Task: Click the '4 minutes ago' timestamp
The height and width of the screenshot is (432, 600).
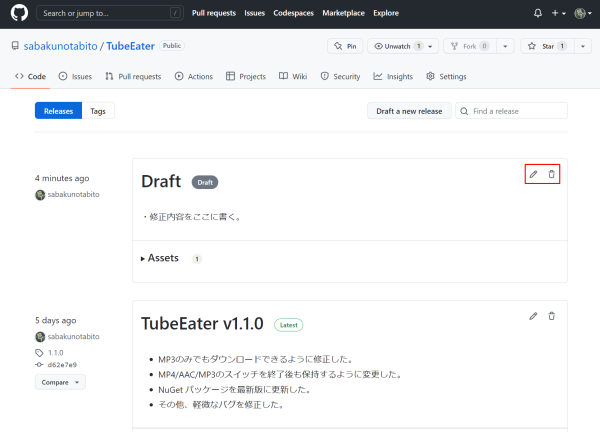Action: [x=62, y=178]
